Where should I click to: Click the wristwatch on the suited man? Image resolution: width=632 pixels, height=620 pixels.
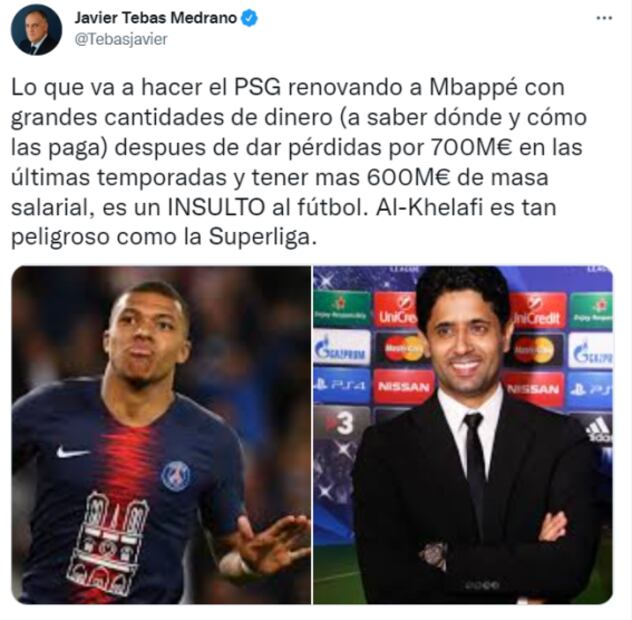click(x=434, y=554)
